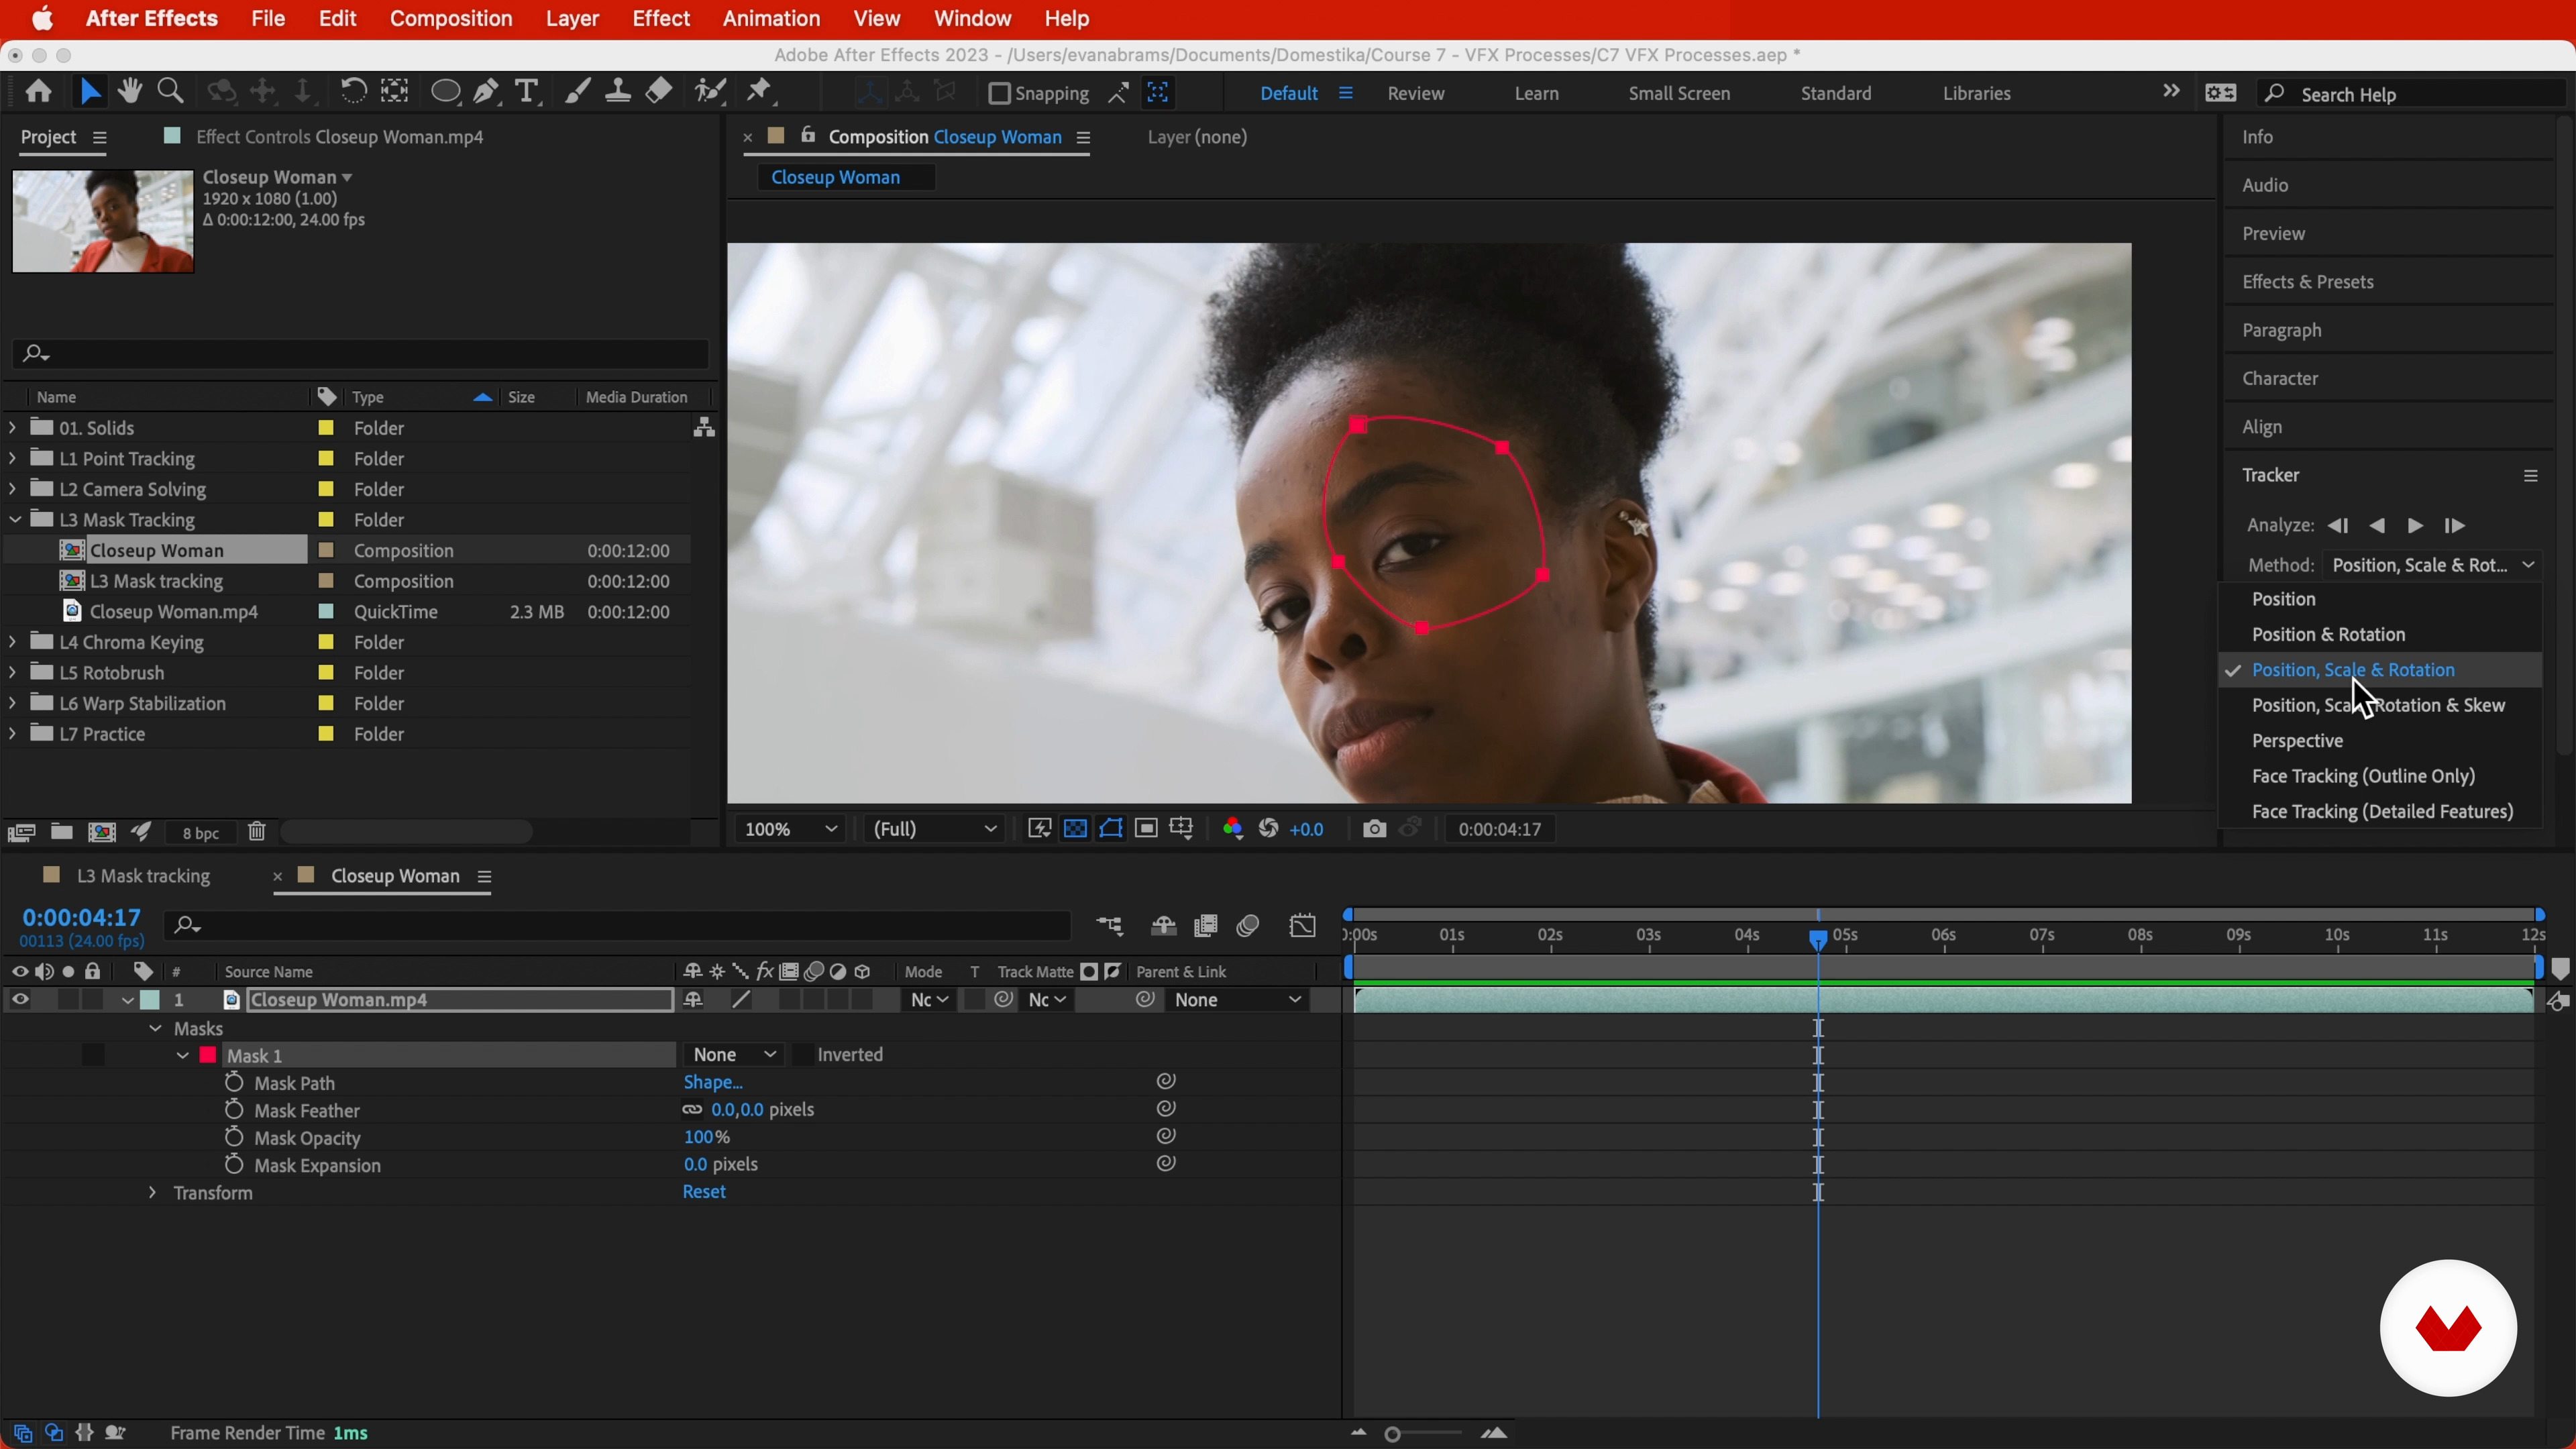The width and height of the screenshot is (2576, 1449).
Task: Click the Mask Path Shape... link
Action: [x=713, y=1083]
